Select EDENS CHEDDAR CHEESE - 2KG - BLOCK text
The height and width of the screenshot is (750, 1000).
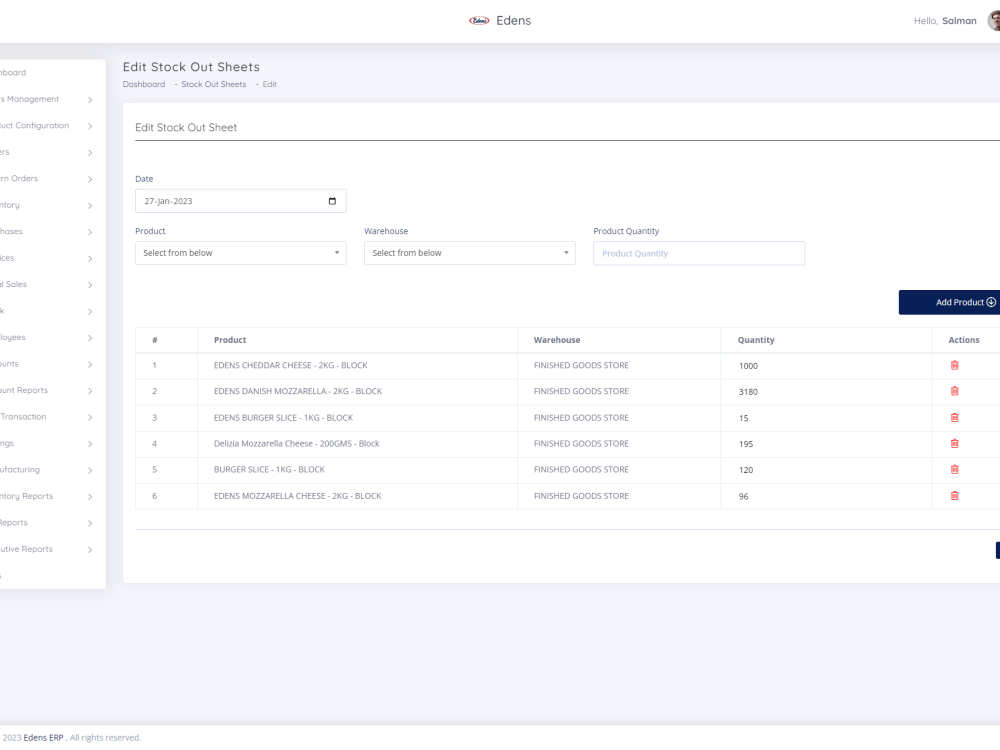[x=290, y=365]
